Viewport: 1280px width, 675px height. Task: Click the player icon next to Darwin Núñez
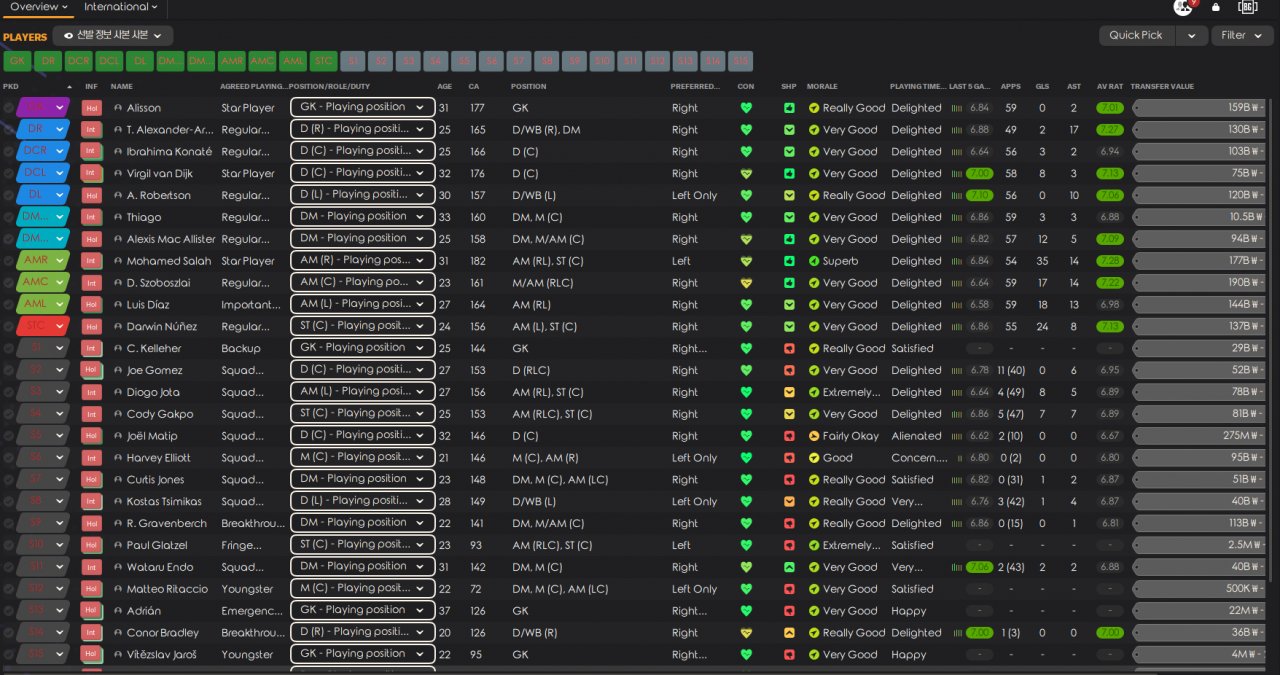pyautogui.click(x=116, y=327)
